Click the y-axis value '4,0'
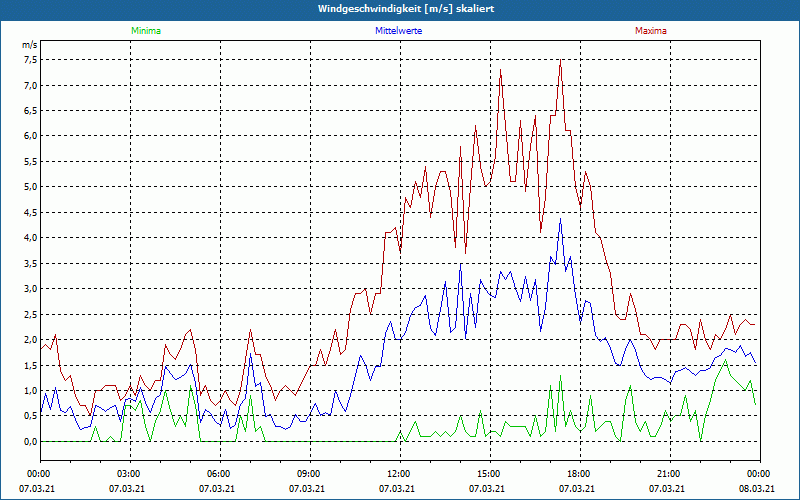 pyautogui.click(x=30, y=238)
